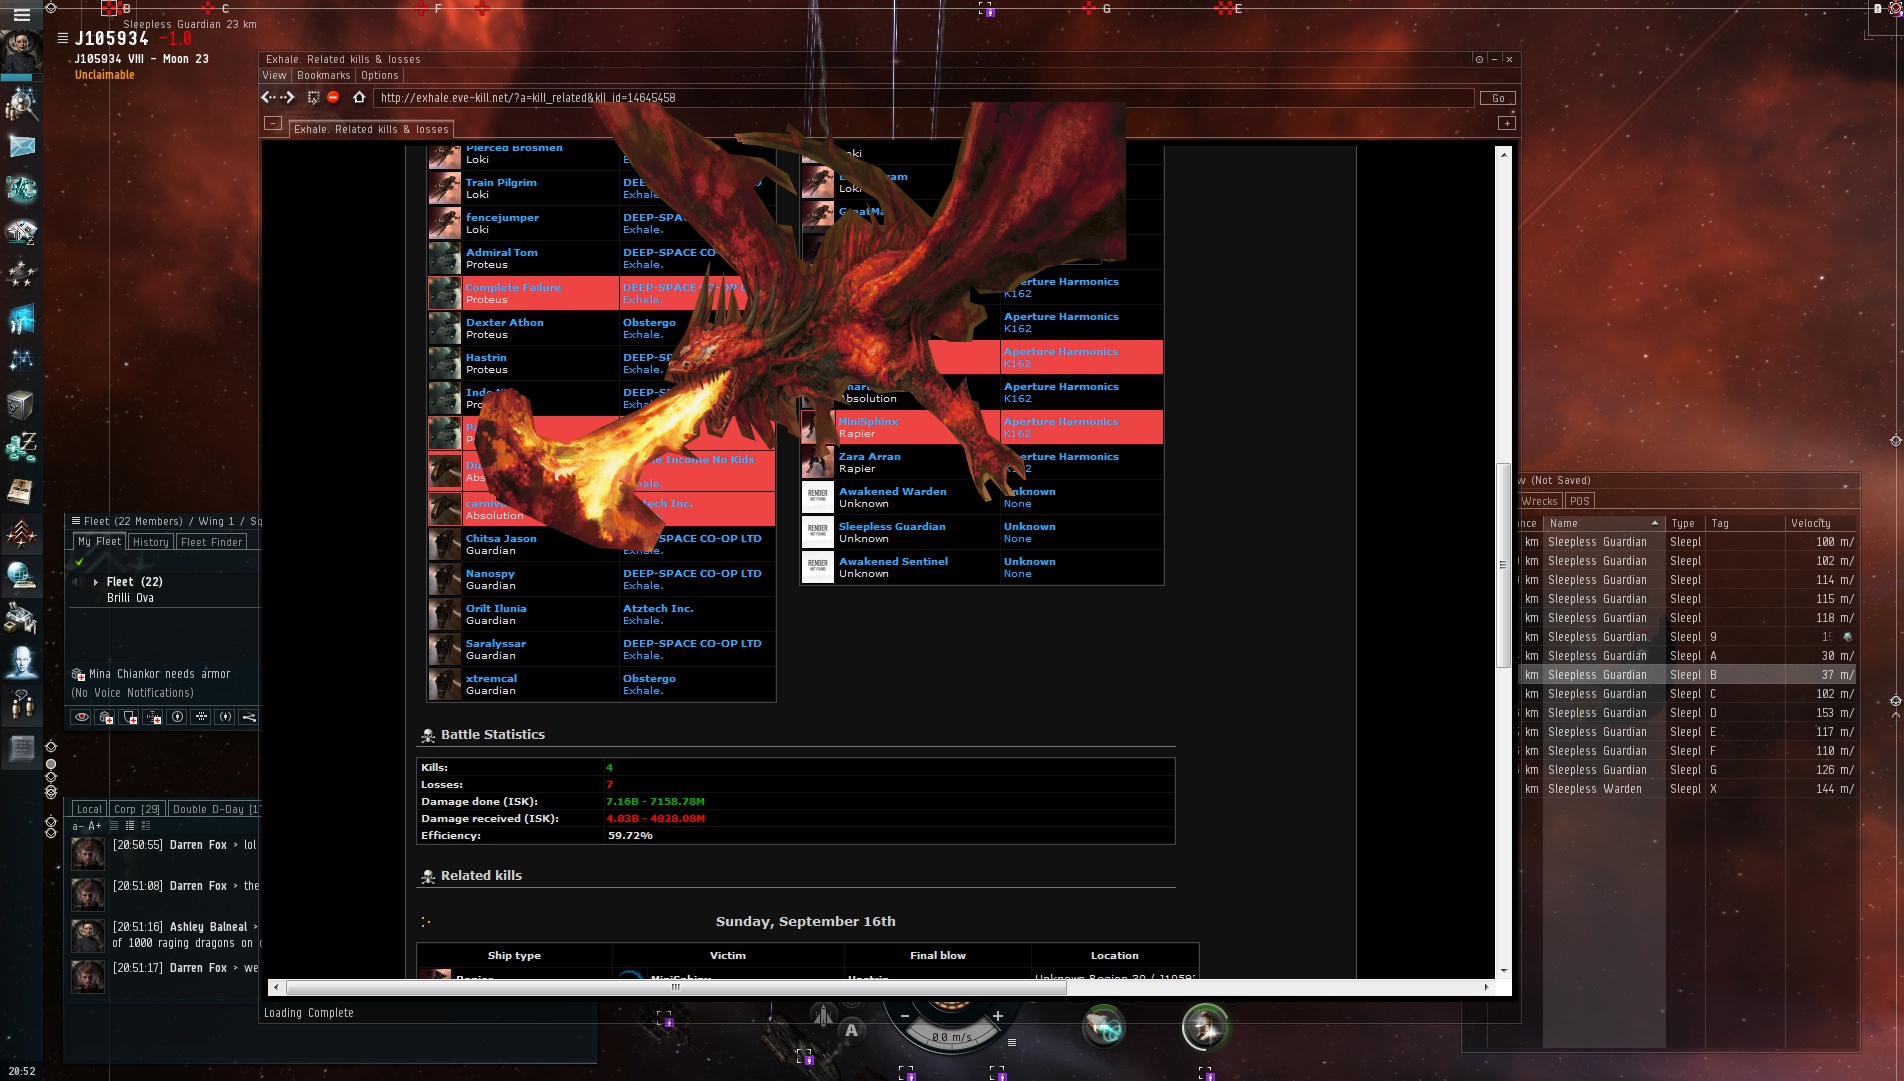Image resolution: width=1904 pixels, height=1081 pixels.
Task: Open the in-game browser globe icon
Action: 21,576
